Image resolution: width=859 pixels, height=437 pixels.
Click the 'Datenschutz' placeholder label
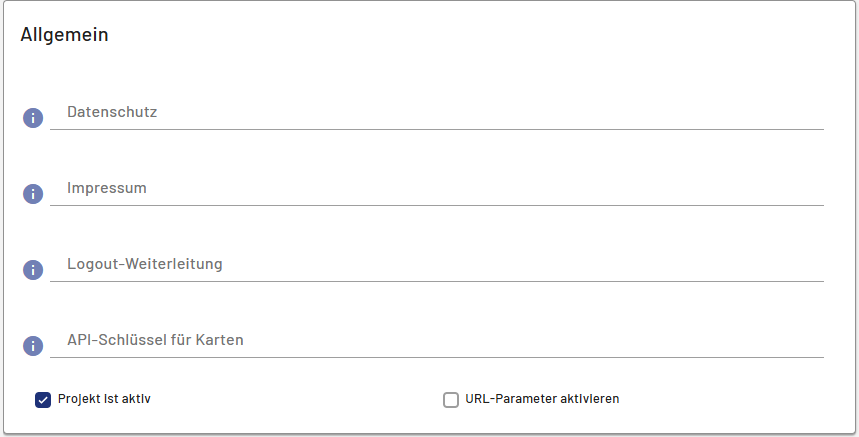click(112, 112)
